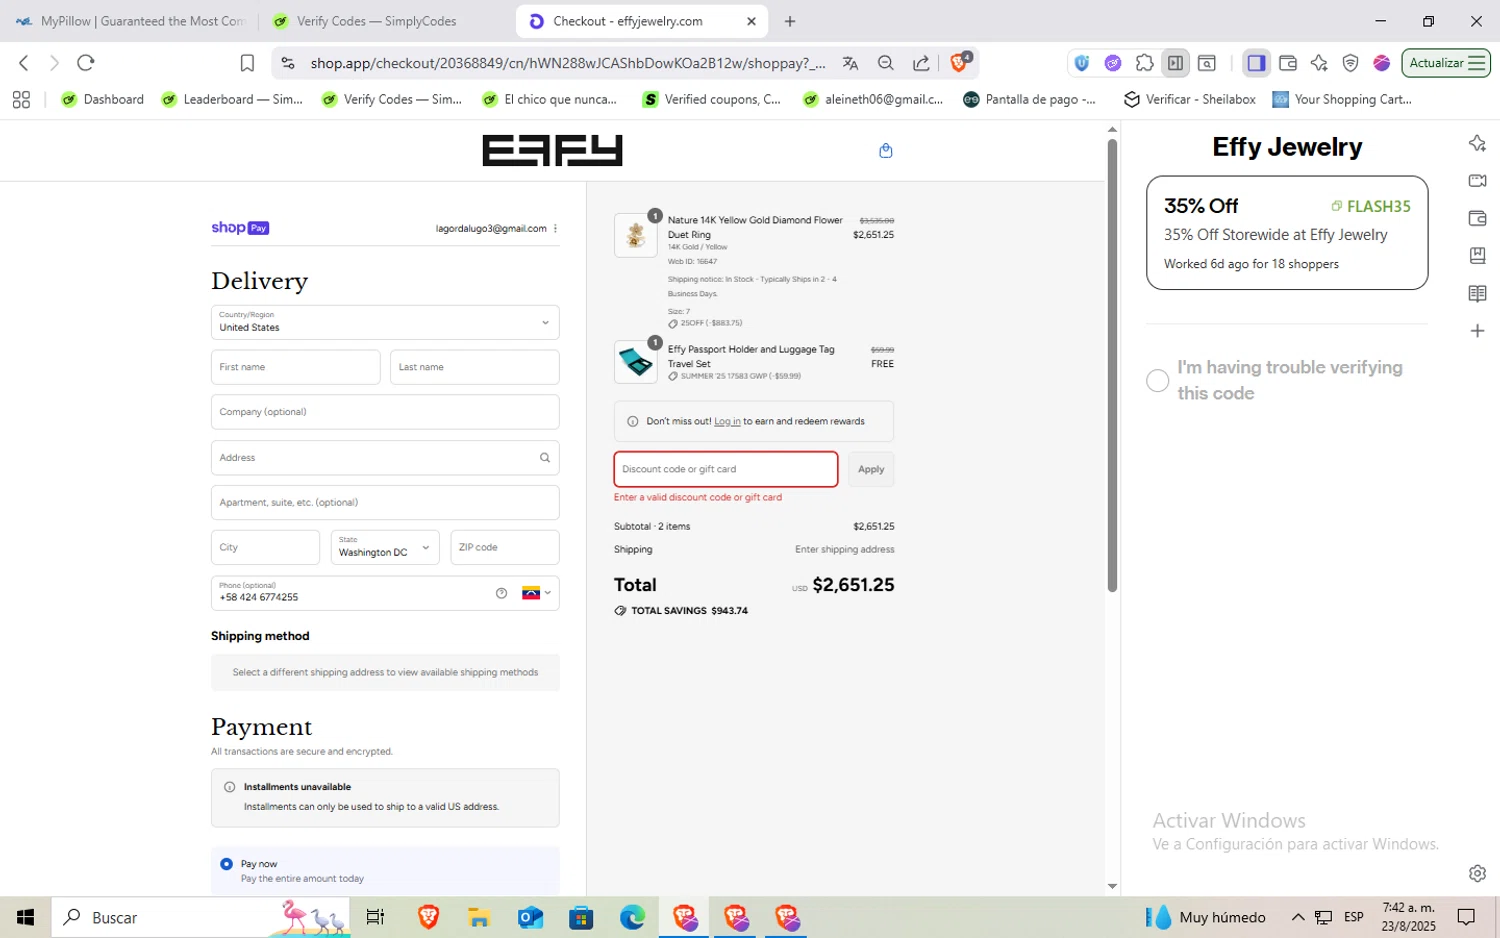Screen dimensions: 1500x938
Task: Add a new sidebar item plus icon
Action: [1477, 331]
